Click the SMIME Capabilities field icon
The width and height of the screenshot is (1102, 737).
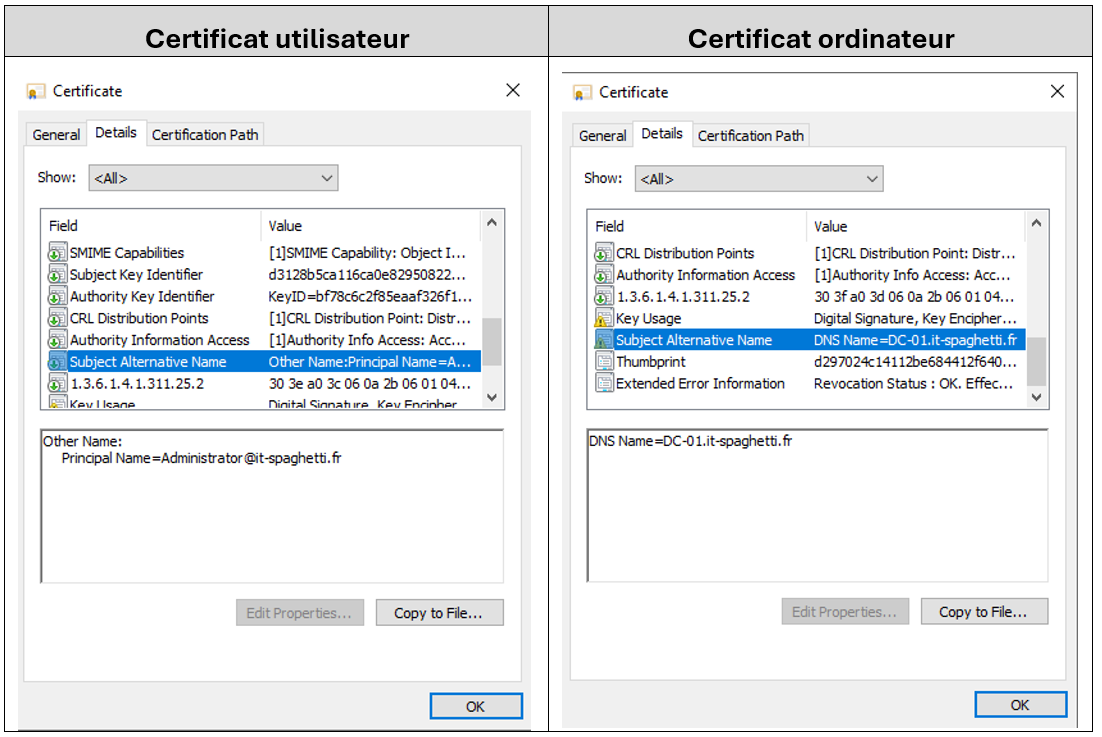coord(57,253)
